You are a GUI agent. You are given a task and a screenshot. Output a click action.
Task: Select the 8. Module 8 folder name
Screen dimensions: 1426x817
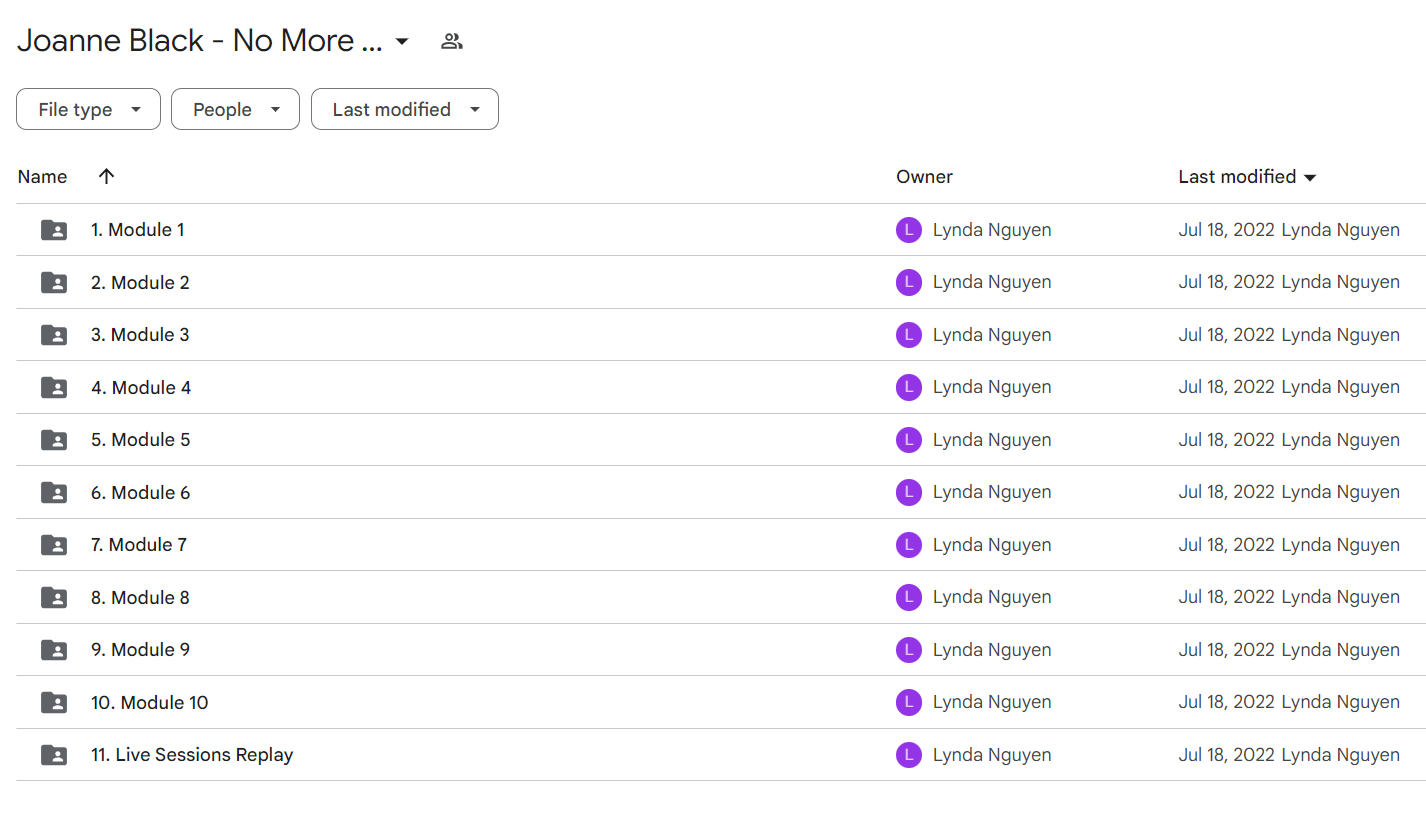coord(140,597)
